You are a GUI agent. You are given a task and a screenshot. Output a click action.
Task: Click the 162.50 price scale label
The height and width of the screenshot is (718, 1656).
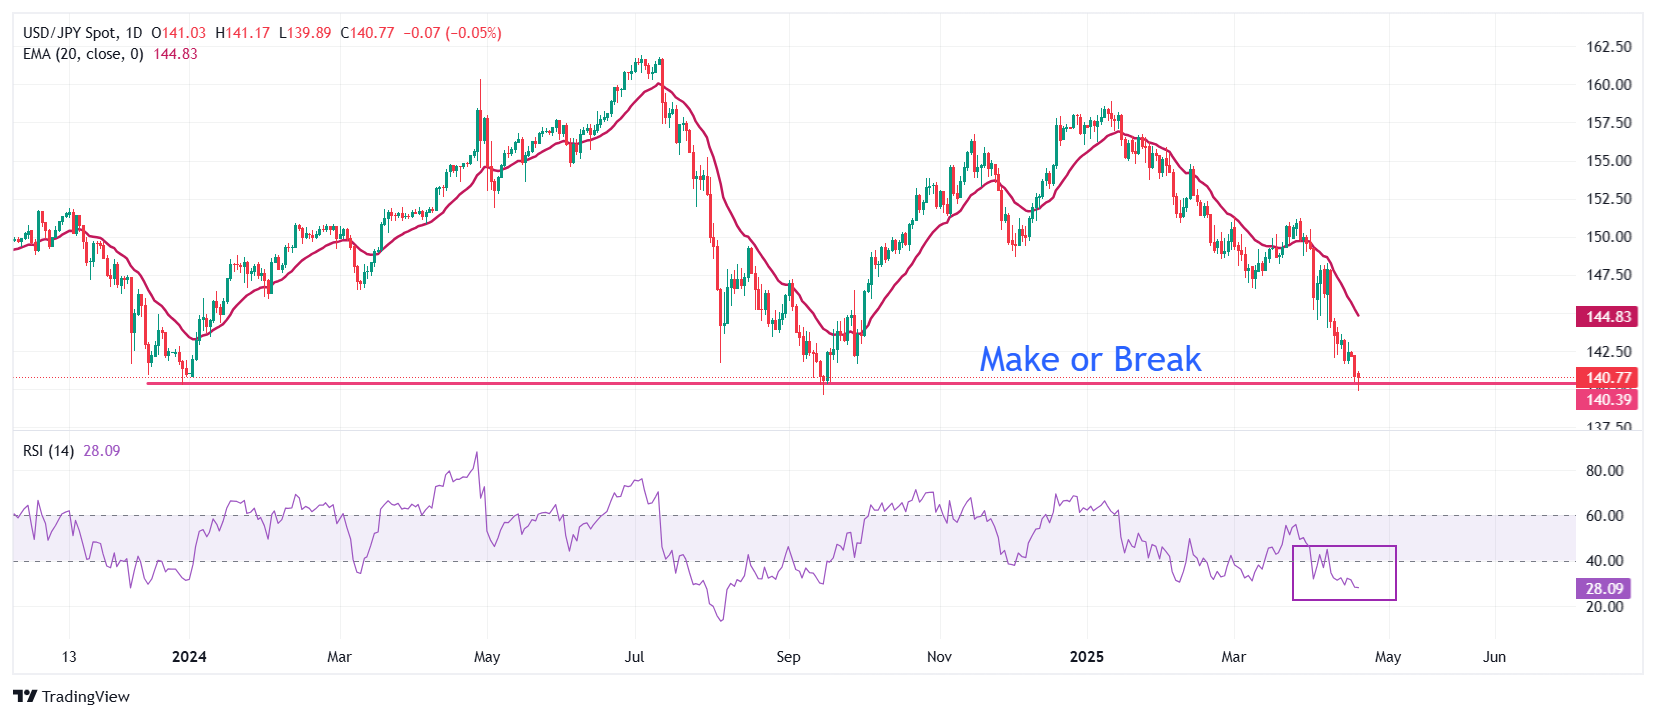[1608, 47]
